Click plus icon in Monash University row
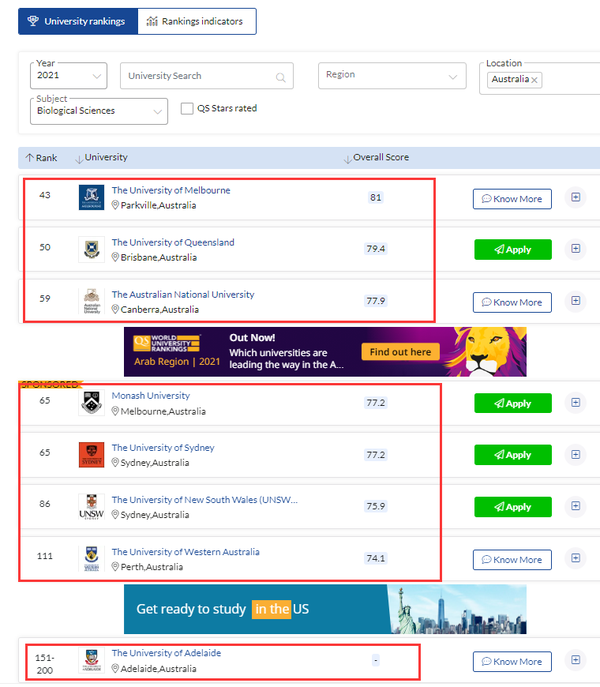 point(575,402)
